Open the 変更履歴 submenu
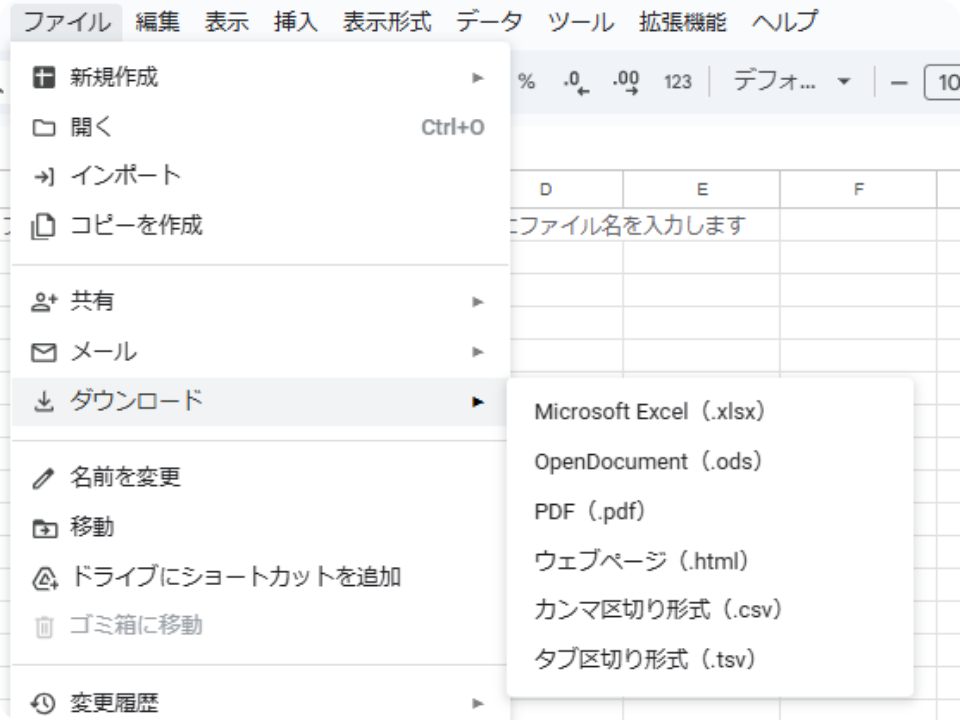Screen dimensions: 960x720 pos(260,703)
